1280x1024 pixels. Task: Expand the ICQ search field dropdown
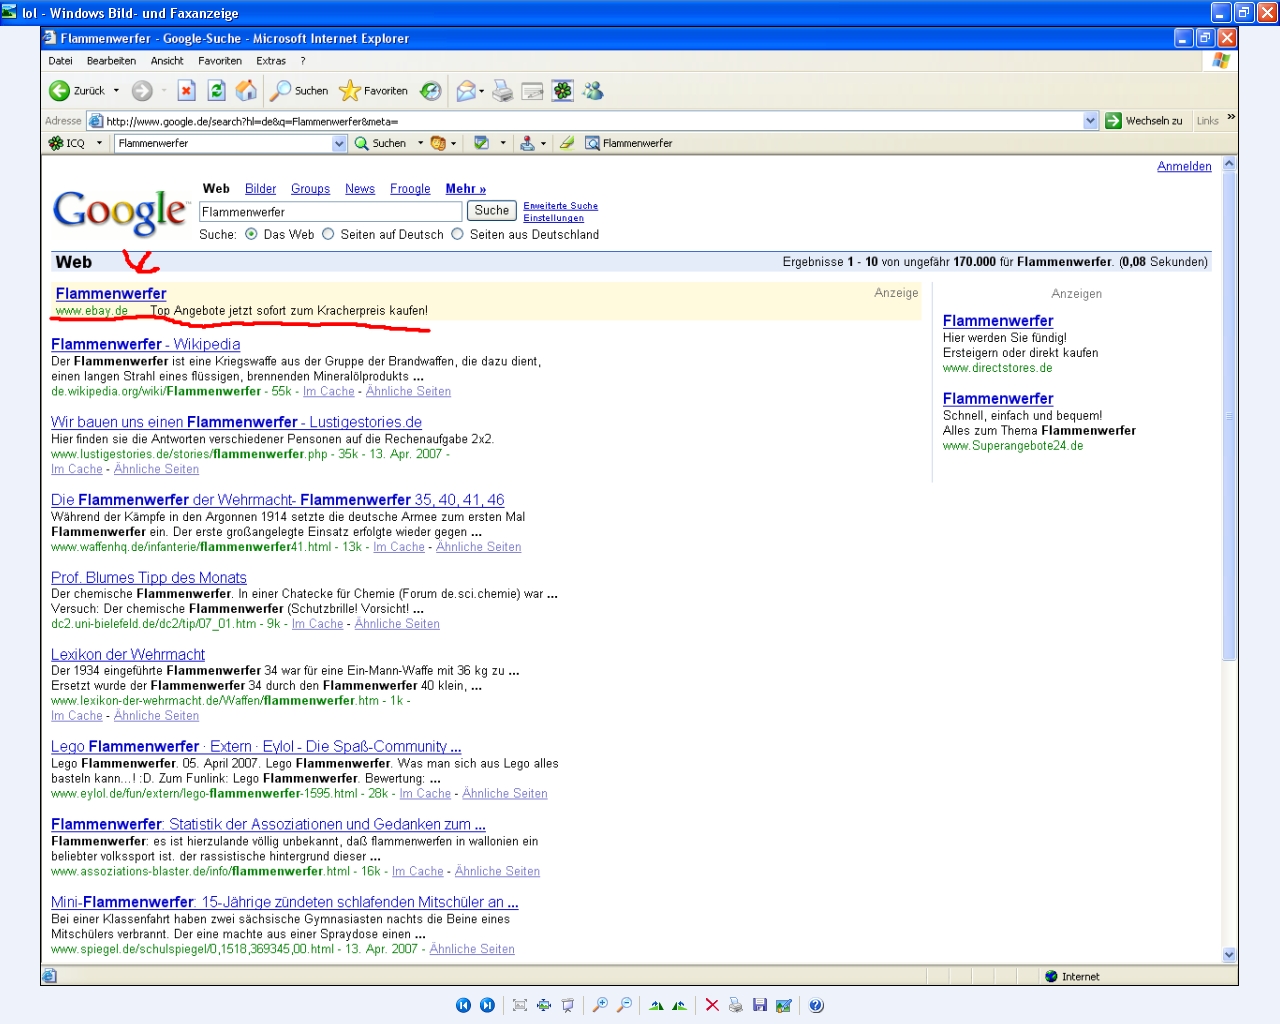pyautogui.click(x=339, y=143)
